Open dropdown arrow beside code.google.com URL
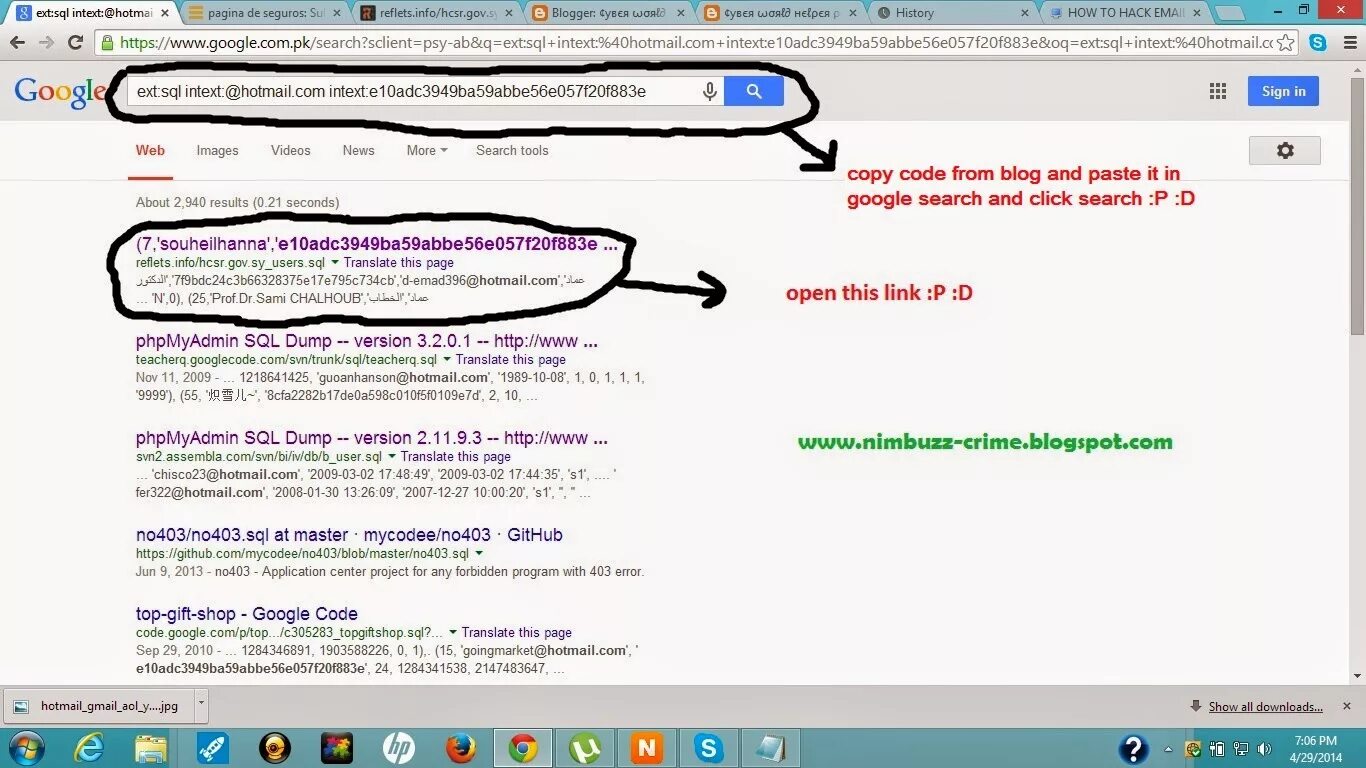The height and width of the screenshot is (768, 1366). tap(453, 633)
